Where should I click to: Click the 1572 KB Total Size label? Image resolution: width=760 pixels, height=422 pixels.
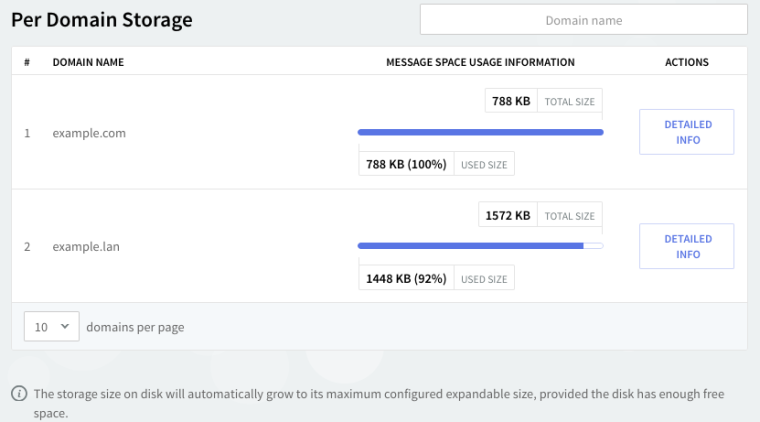coord(540,215)
